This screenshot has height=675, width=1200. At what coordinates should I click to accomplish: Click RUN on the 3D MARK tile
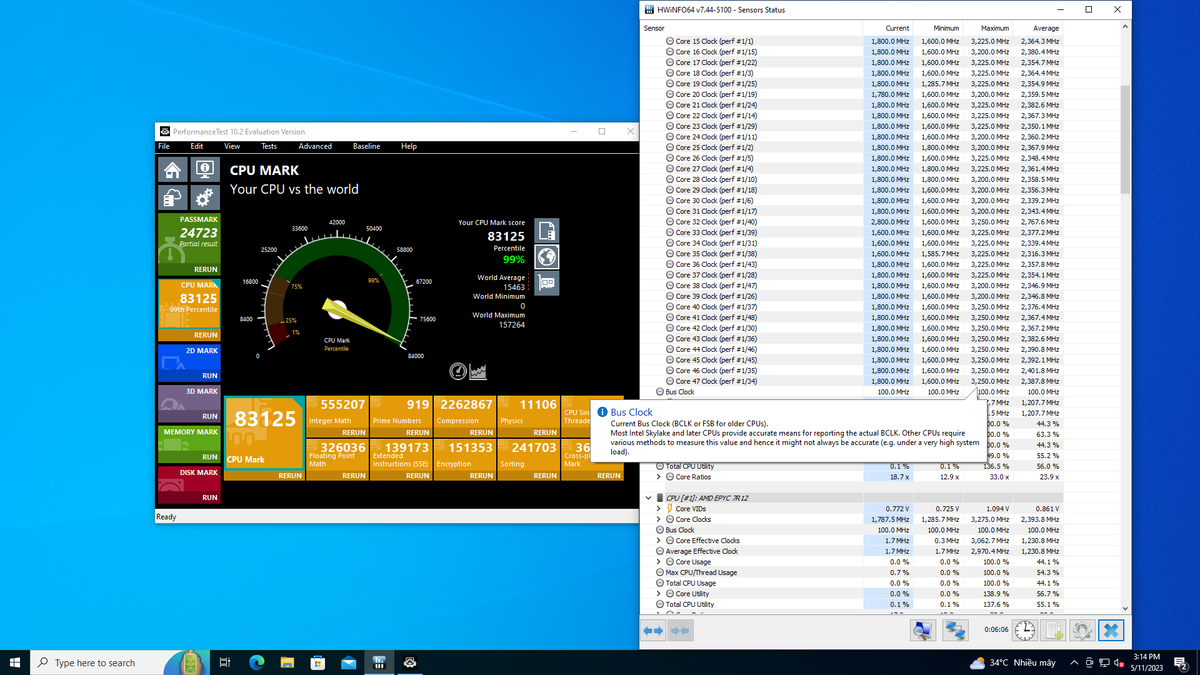coord(210,416)
